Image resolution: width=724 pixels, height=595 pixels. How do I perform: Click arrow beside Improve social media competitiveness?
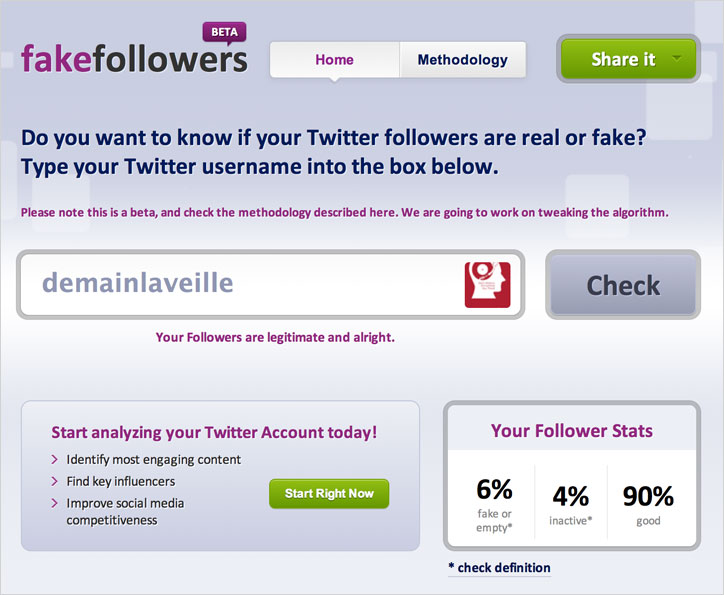pyautogui.click(x=54, y=503)
